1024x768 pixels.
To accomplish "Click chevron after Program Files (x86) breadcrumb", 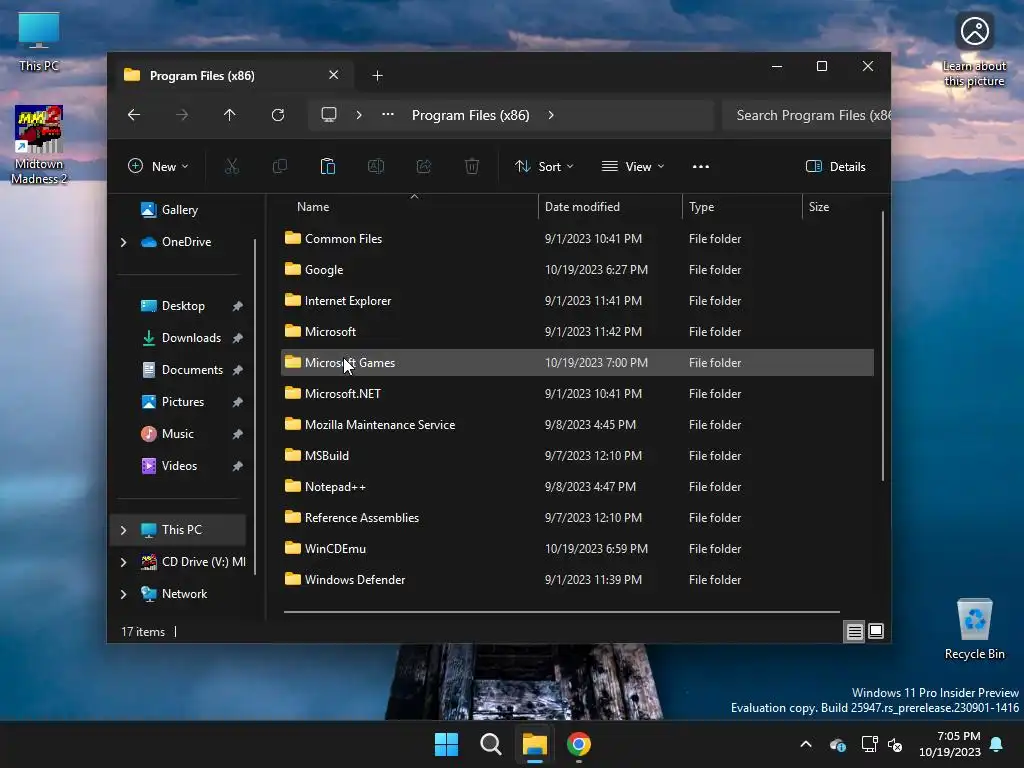I will pos(551,115).
